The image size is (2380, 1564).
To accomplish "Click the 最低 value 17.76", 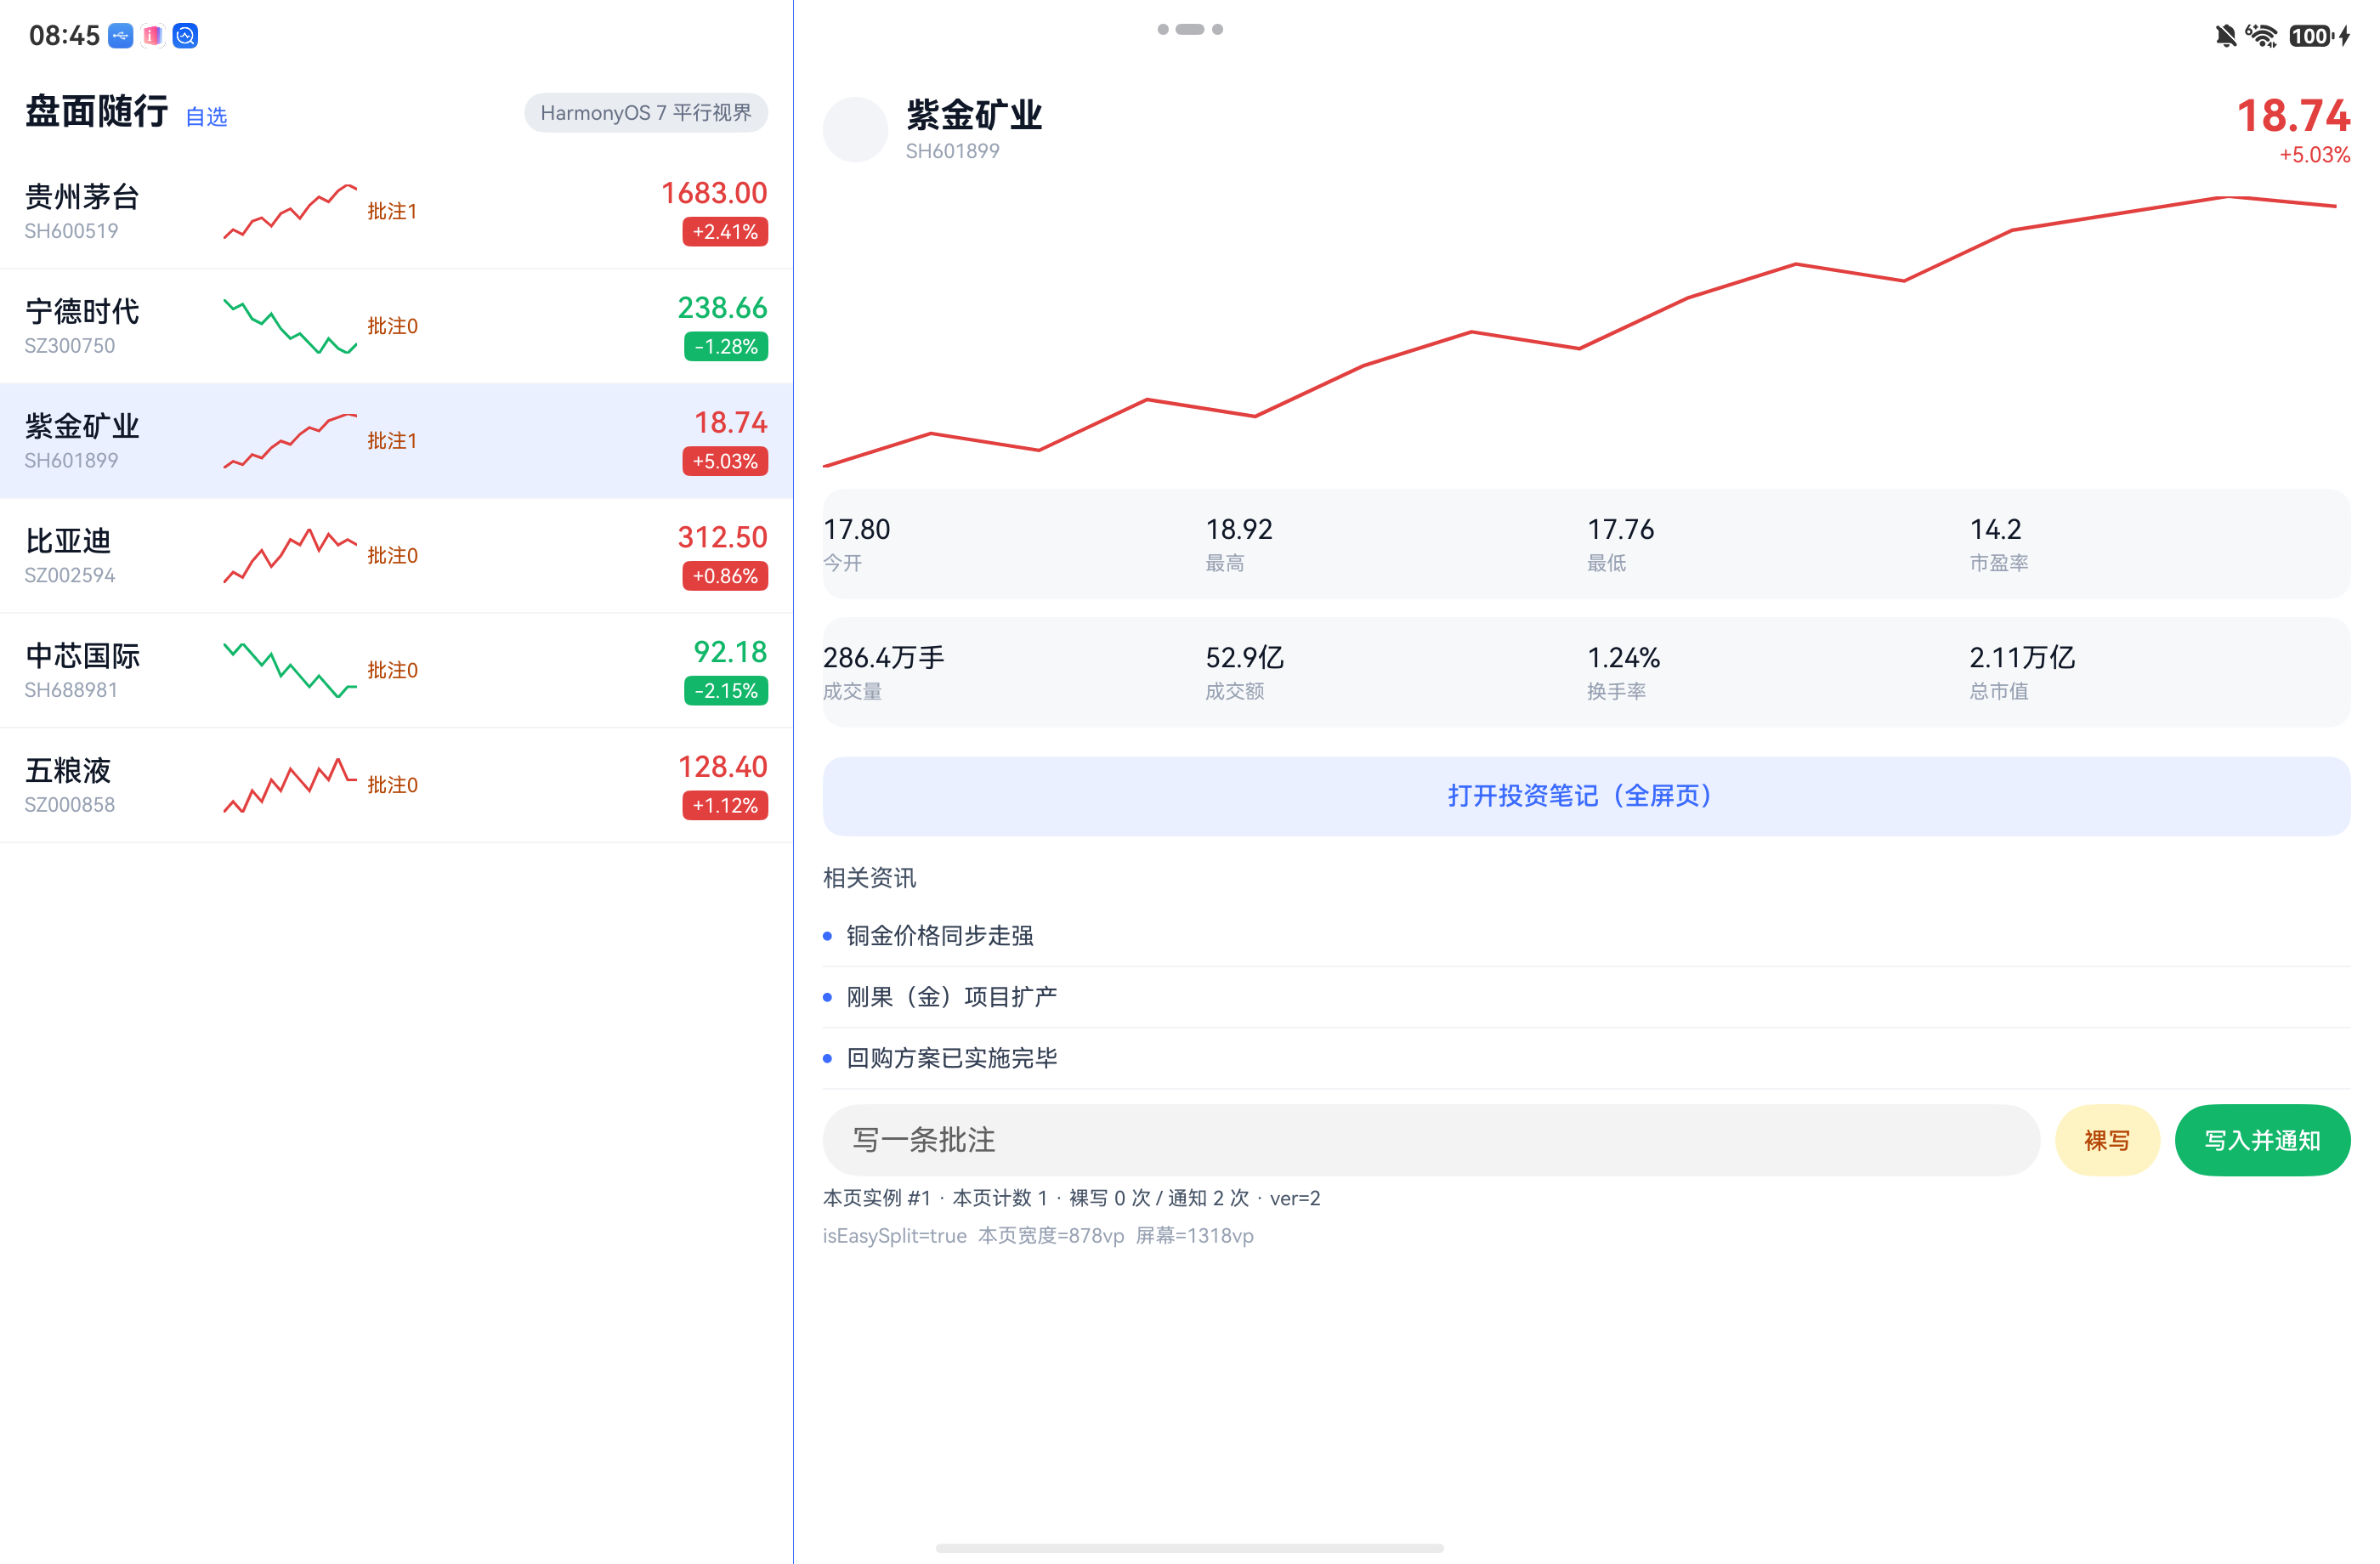I will click(1621, 529).
